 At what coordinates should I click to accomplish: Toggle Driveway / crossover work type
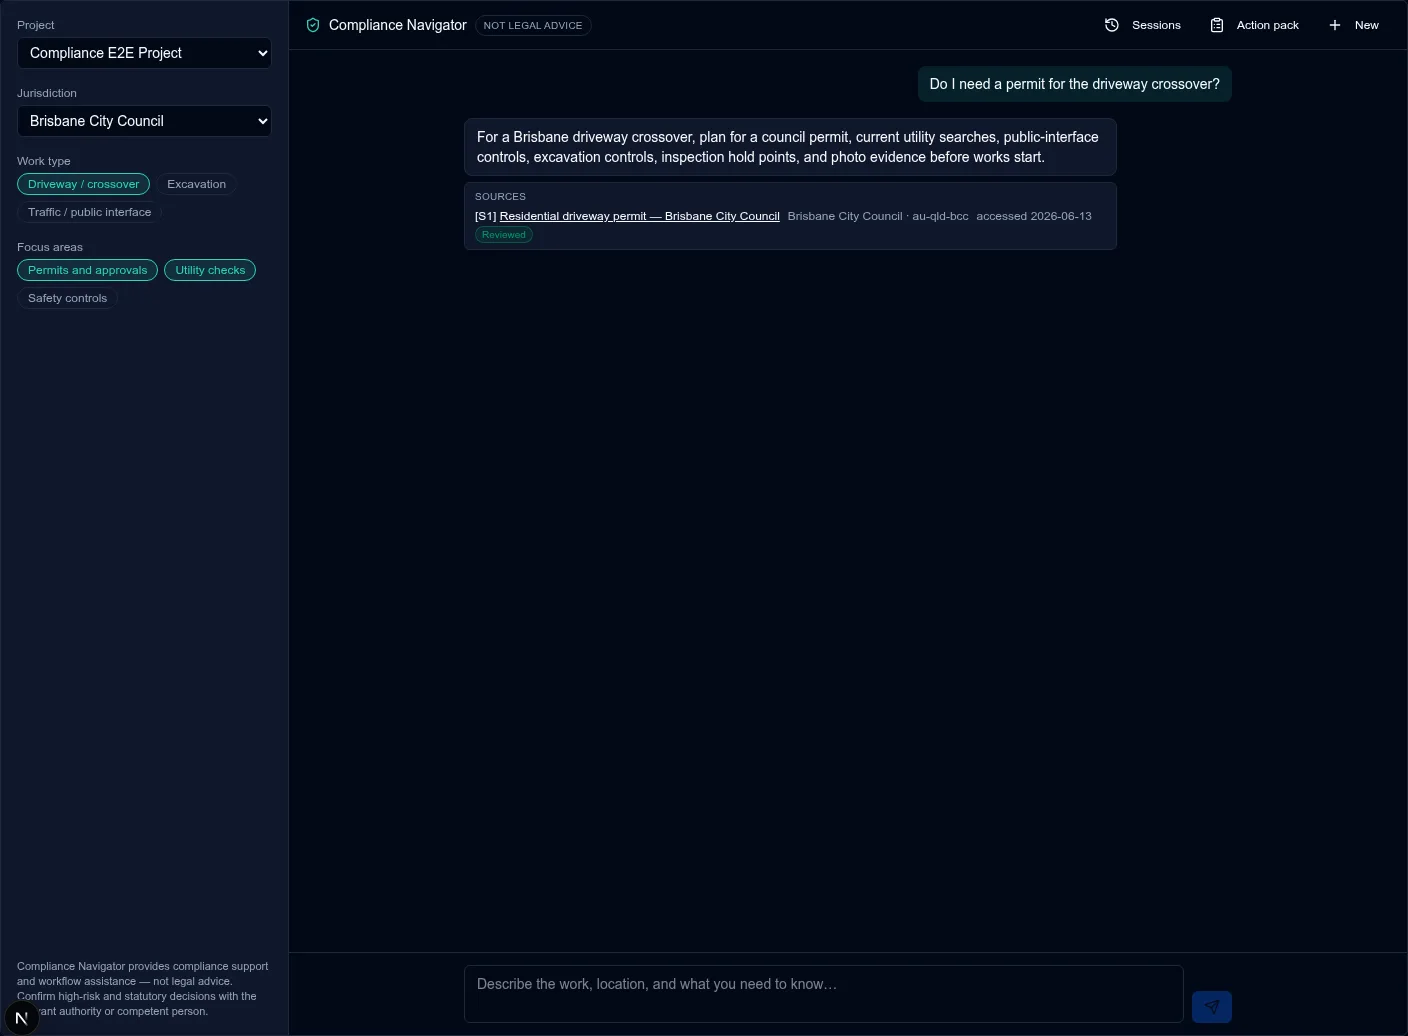click(x=84, y=184)
